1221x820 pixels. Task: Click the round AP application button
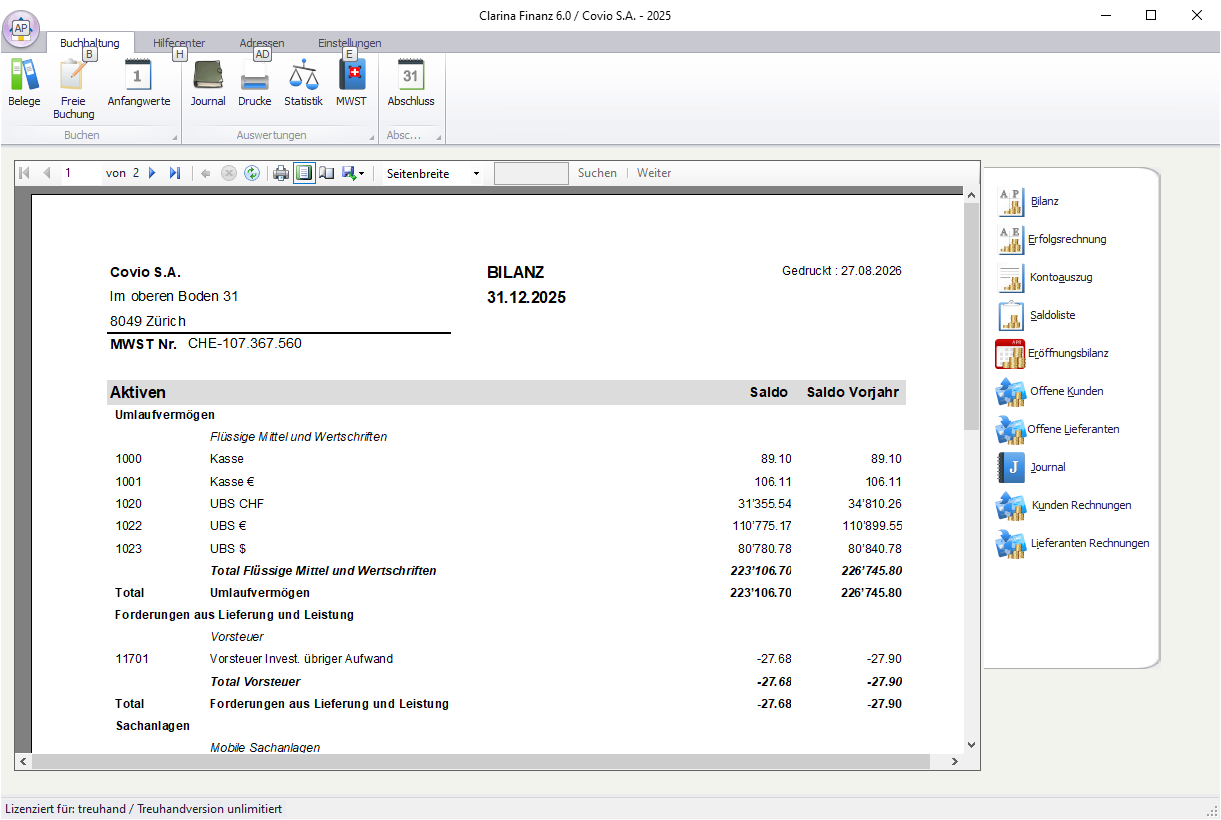[21, 29]
